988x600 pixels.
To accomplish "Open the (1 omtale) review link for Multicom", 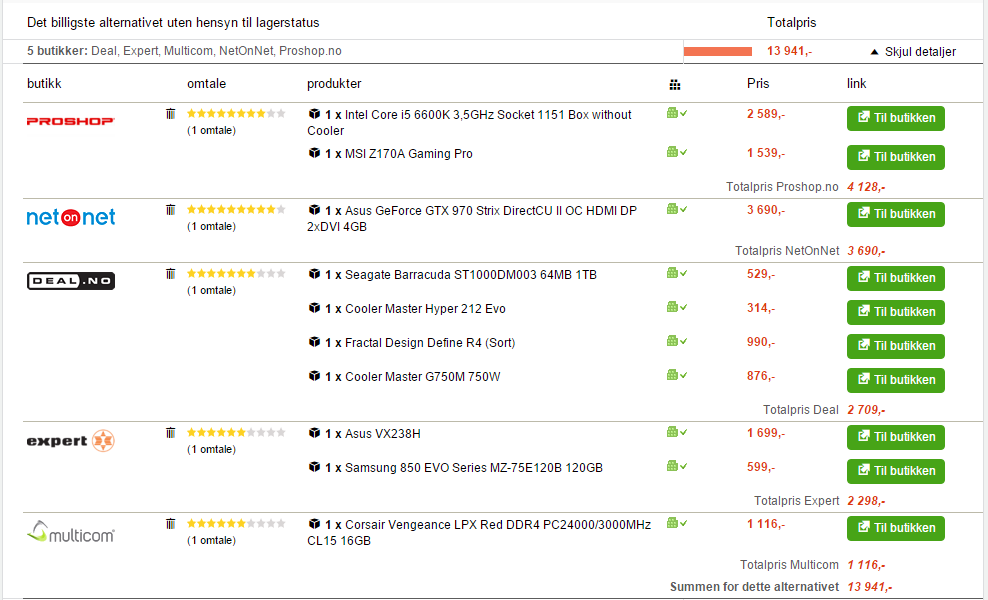I will [x=211, y=540].
